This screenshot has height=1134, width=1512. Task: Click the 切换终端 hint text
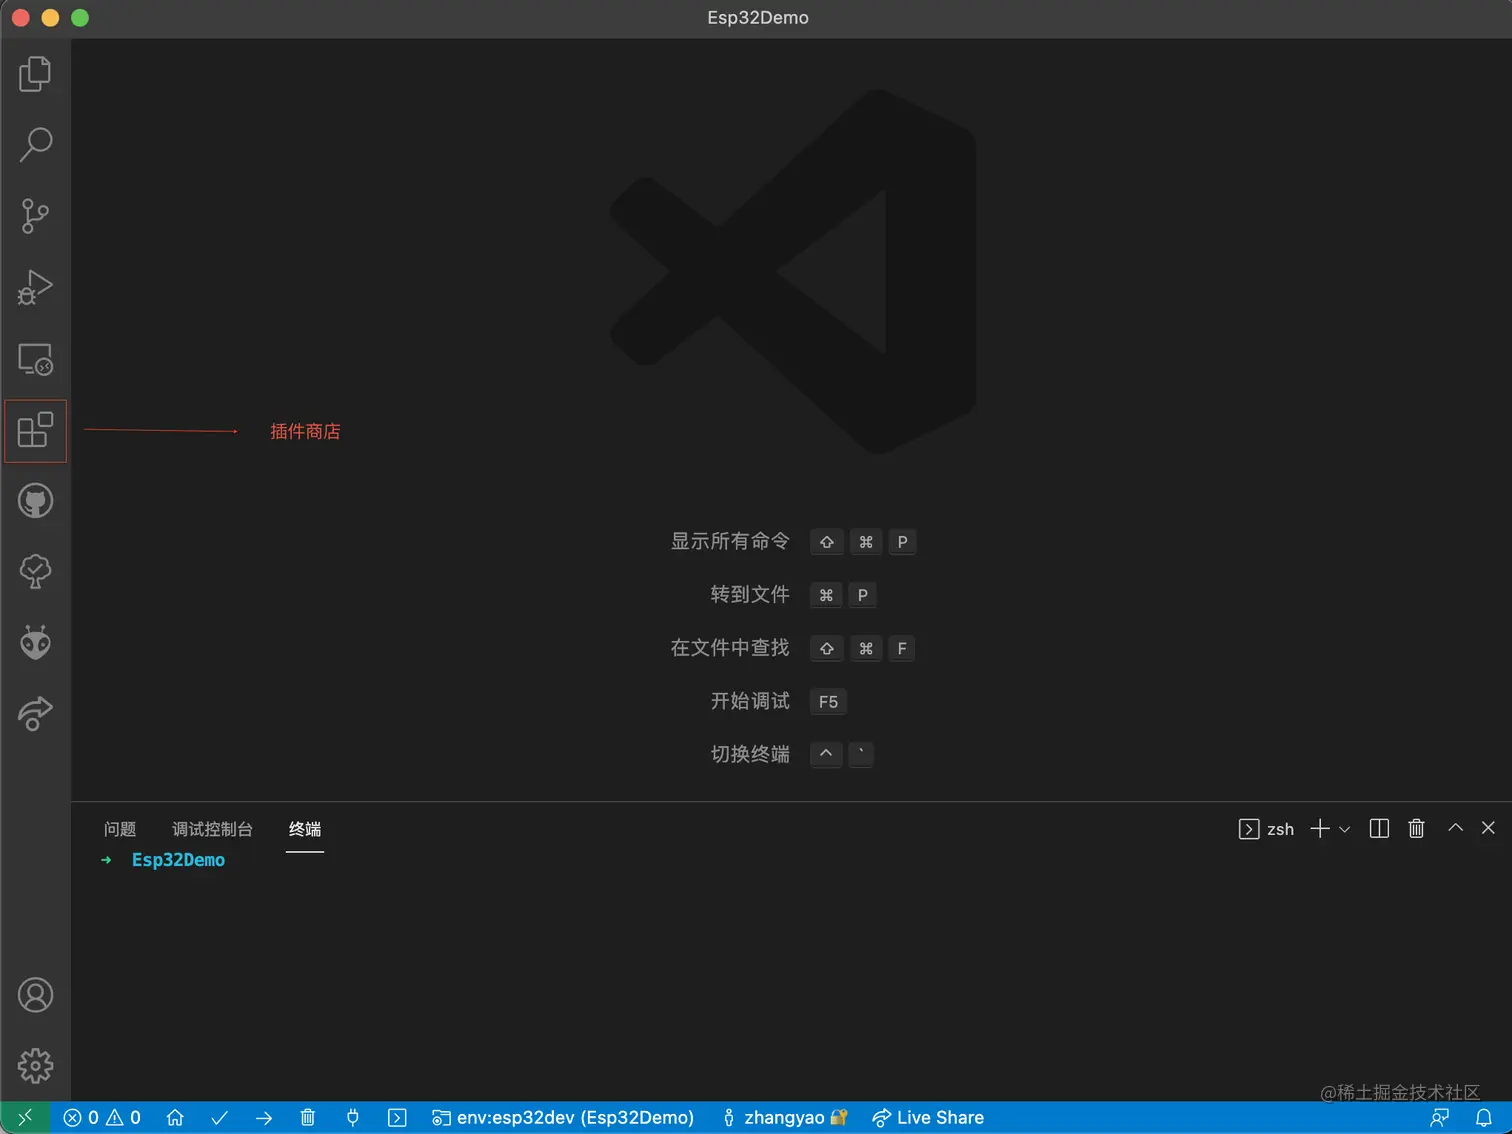pos(750,754)
